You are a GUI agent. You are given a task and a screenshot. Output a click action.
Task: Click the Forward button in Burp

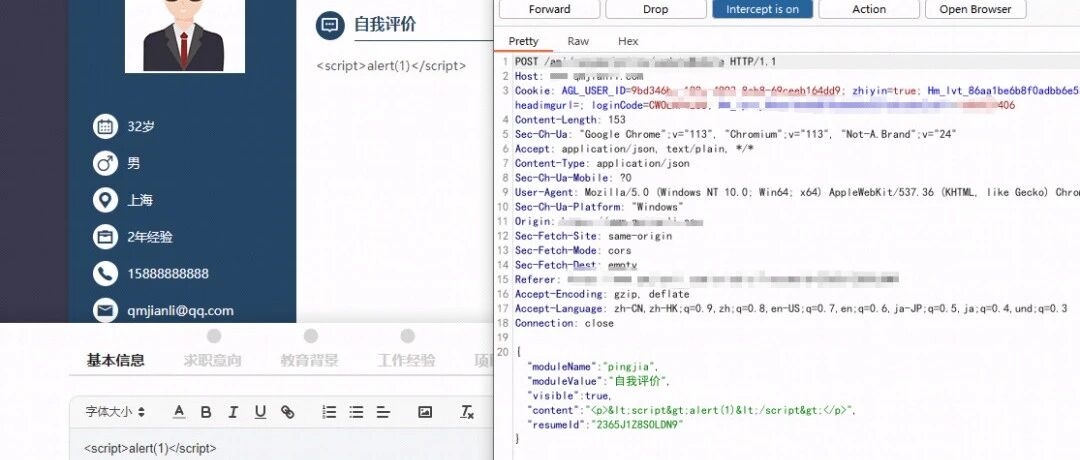[550, 10]
